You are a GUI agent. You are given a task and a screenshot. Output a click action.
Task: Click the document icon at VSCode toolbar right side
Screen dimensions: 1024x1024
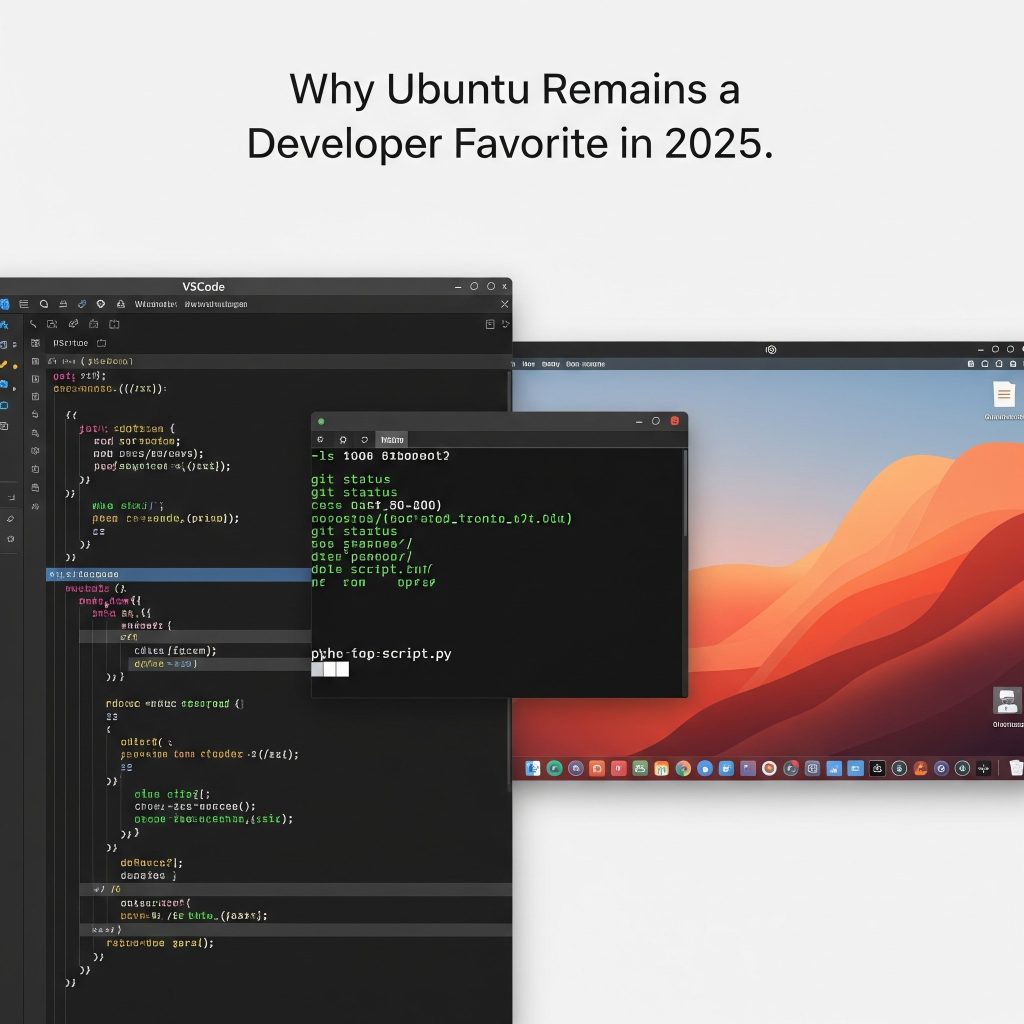pos(490,325)
